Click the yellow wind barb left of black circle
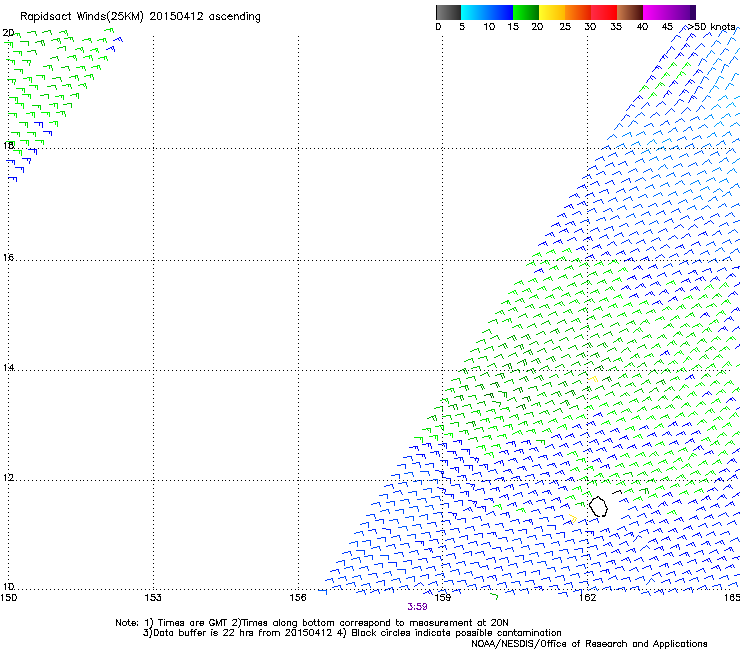Image resolution: width=740 pixels, height=650 pixels. (572, 518)
